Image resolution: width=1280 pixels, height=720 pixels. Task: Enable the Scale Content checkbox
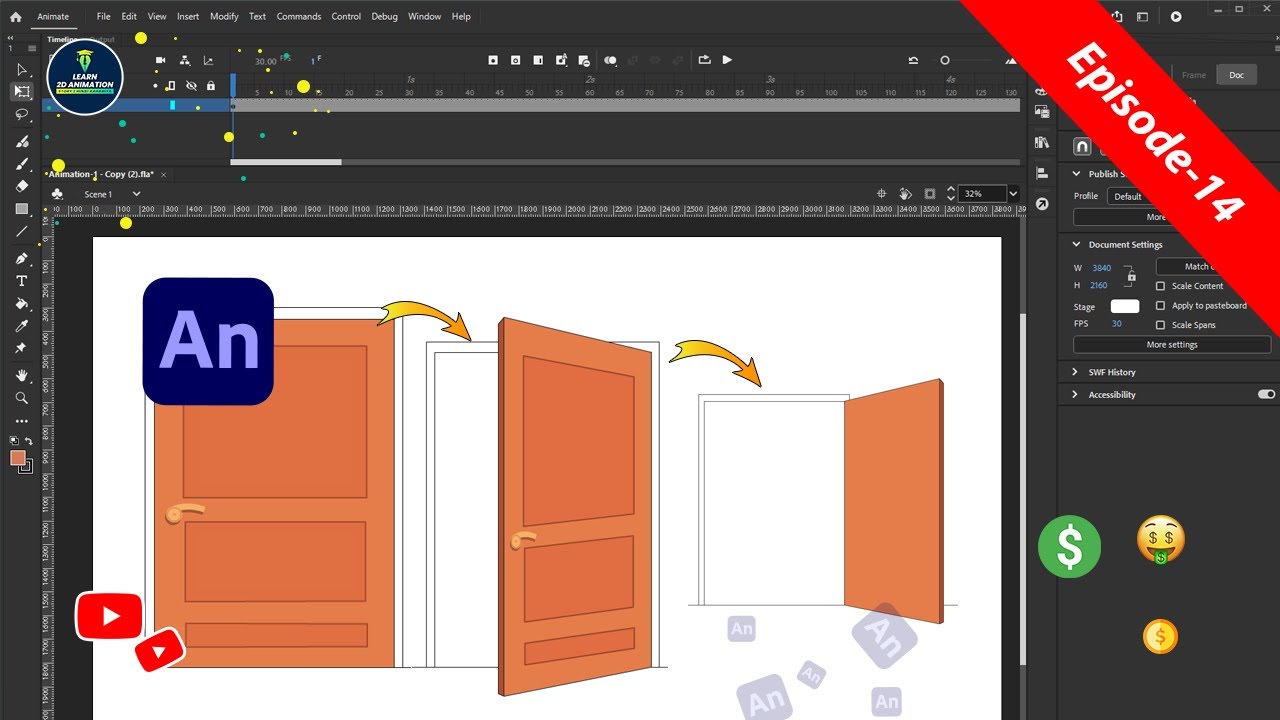(x=1161, y=286)
